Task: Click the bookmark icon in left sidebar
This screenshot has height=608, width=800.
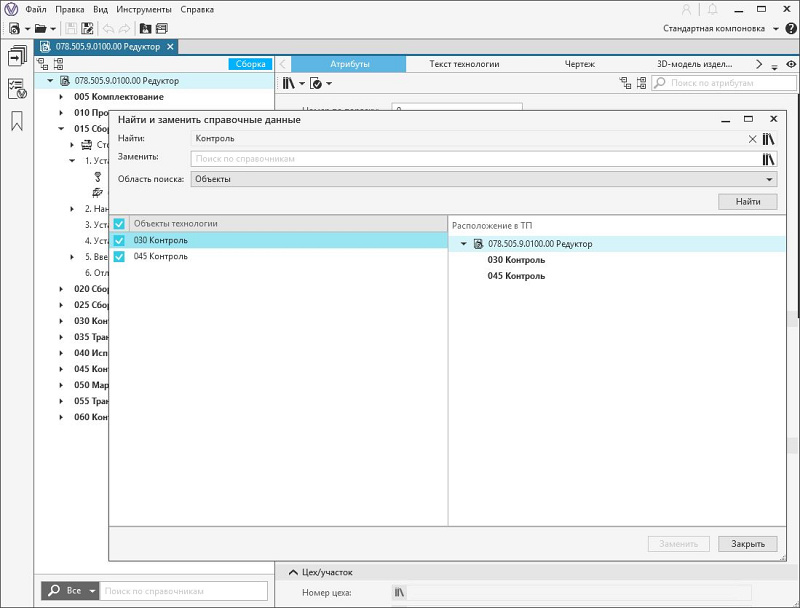Action: pyautogui.click(x=17, y=121)
